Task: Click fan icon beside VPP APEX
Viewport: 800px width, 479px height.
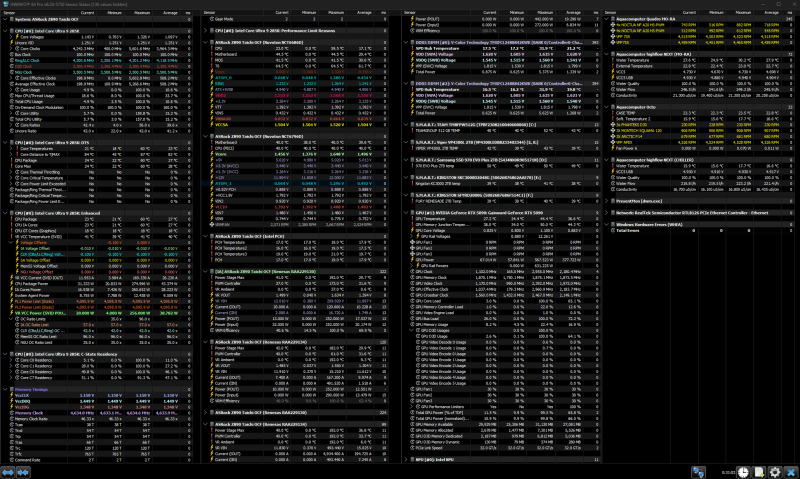Action: 613,142
